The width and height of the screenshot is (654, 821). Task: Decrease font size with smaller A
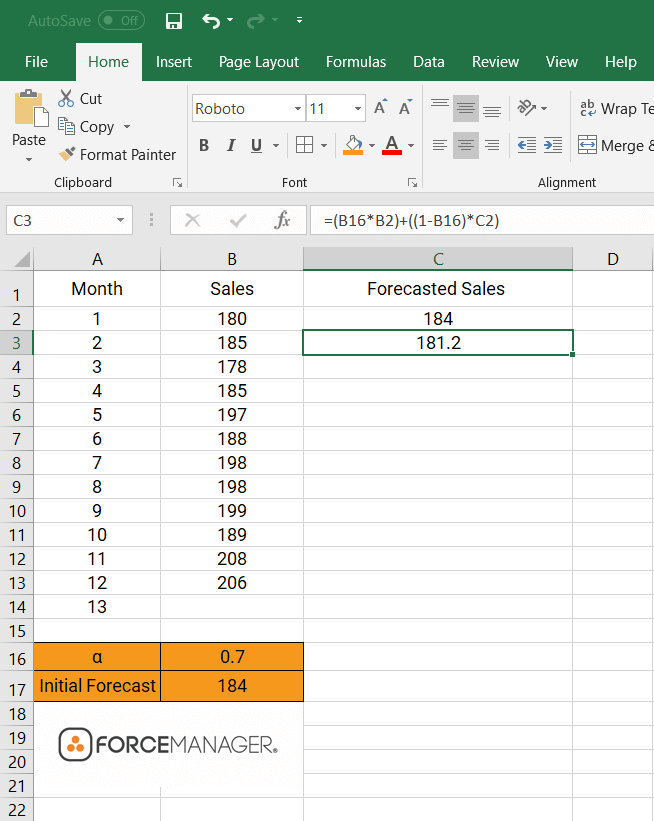405,107
